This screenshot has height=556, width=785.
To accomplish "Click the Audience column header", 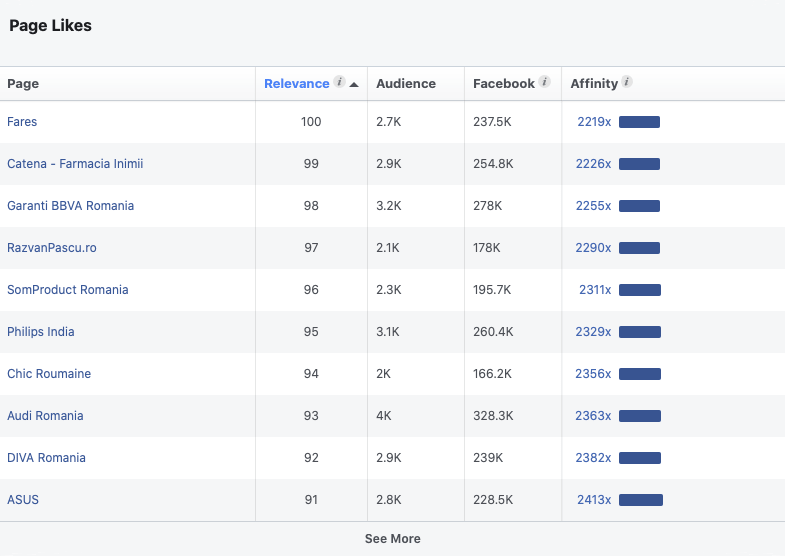I will coord(405,84).
